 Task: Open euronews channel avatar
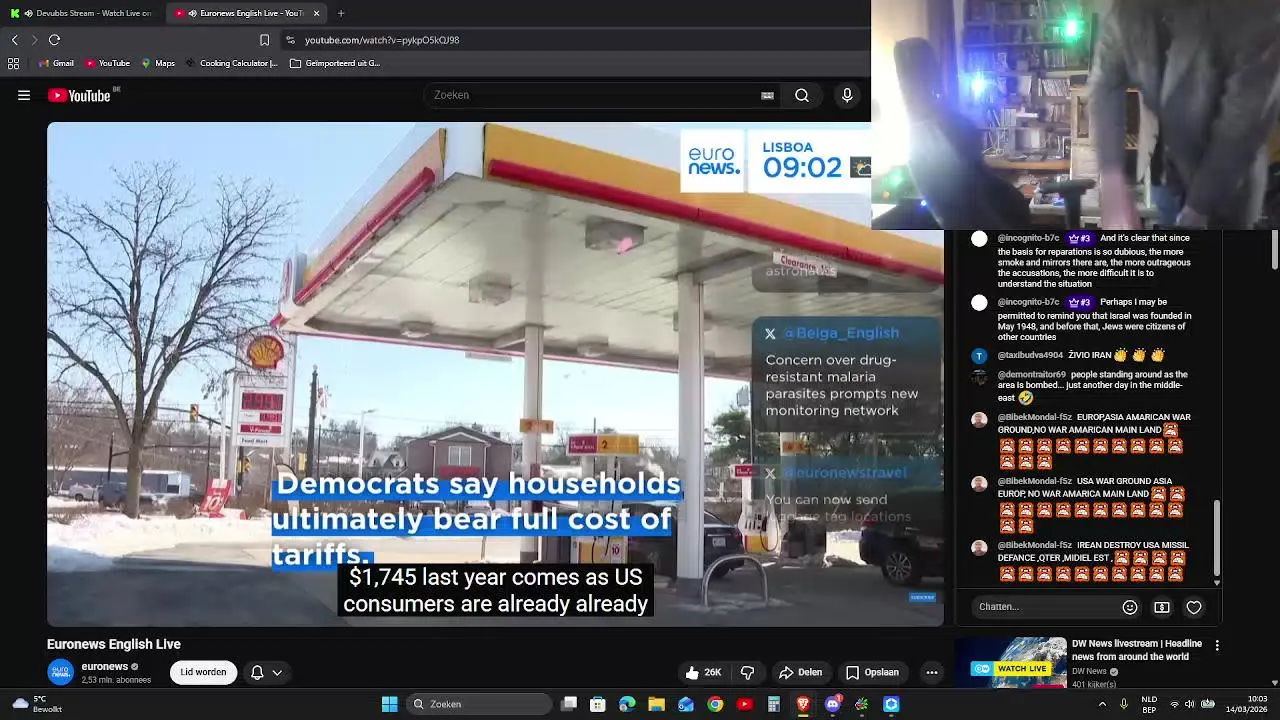pyautogui.click(x=61, y=672)
